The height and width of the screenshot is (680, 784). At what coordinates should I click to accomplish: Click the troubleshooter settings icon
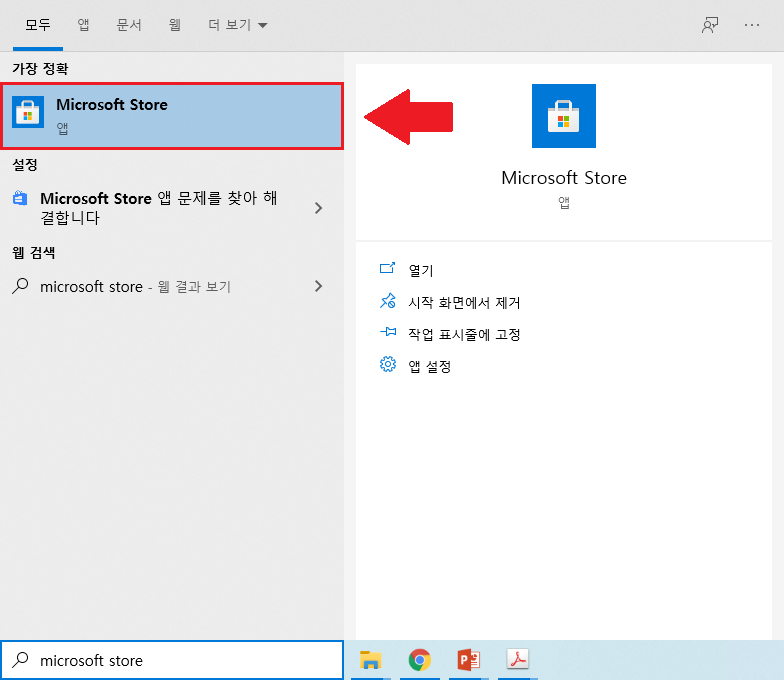pos(20,198)
